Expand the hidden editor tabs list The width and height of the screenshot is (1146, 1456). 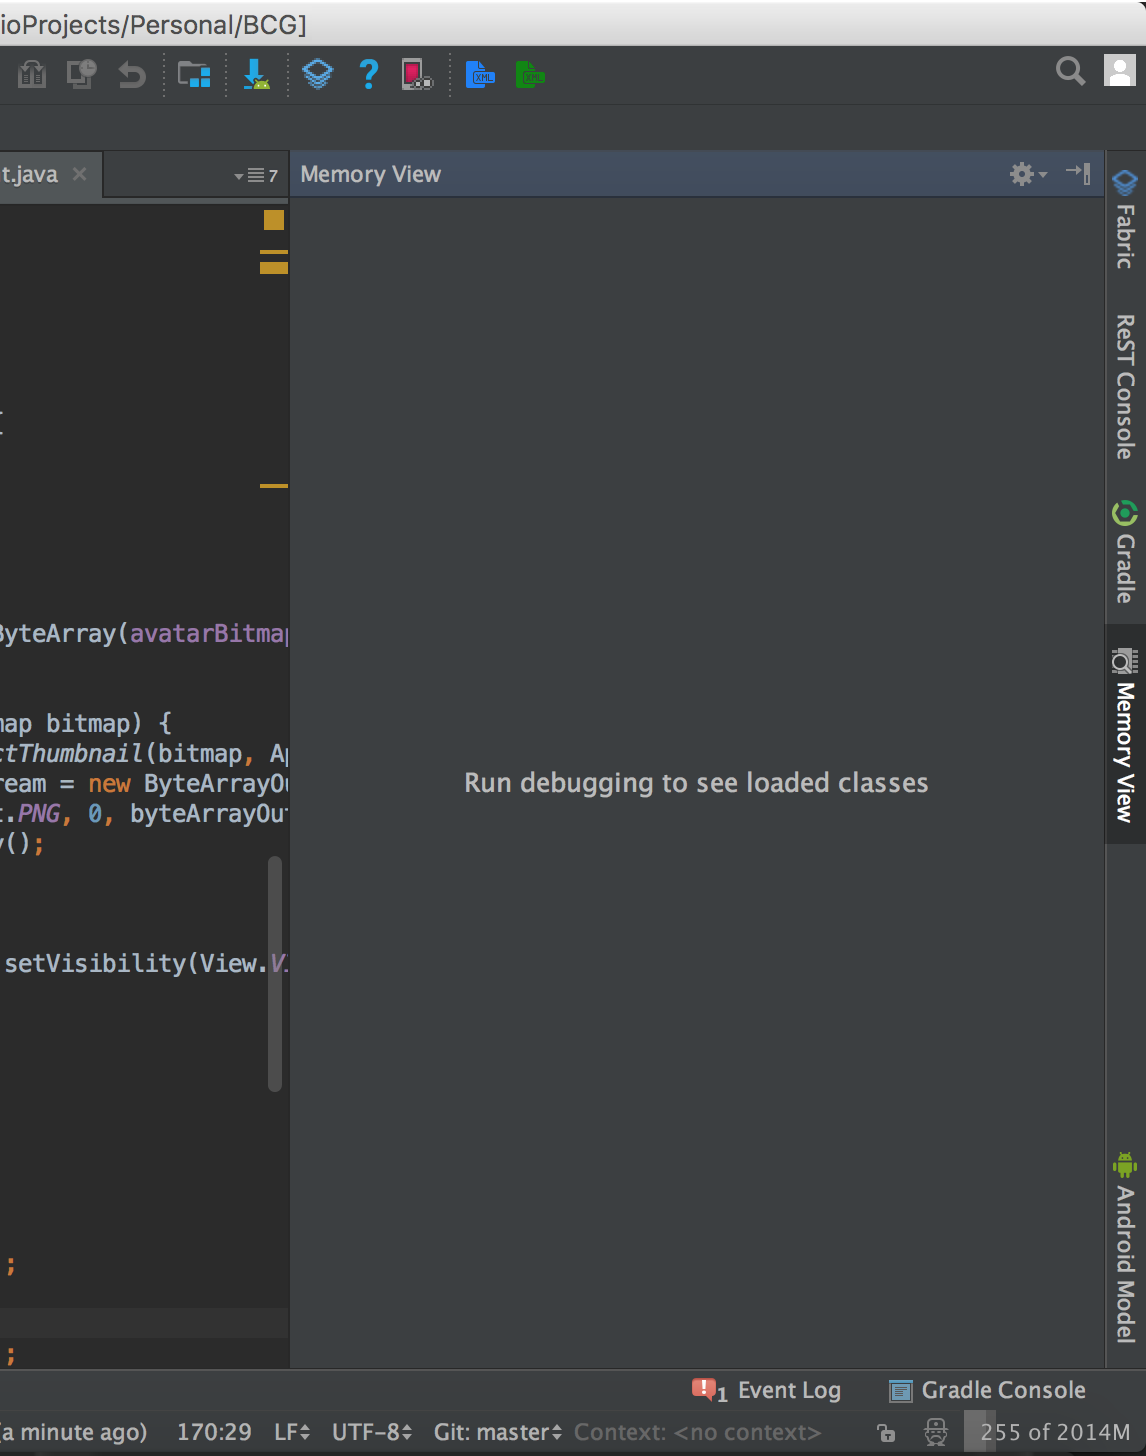(x=256, y=175)
